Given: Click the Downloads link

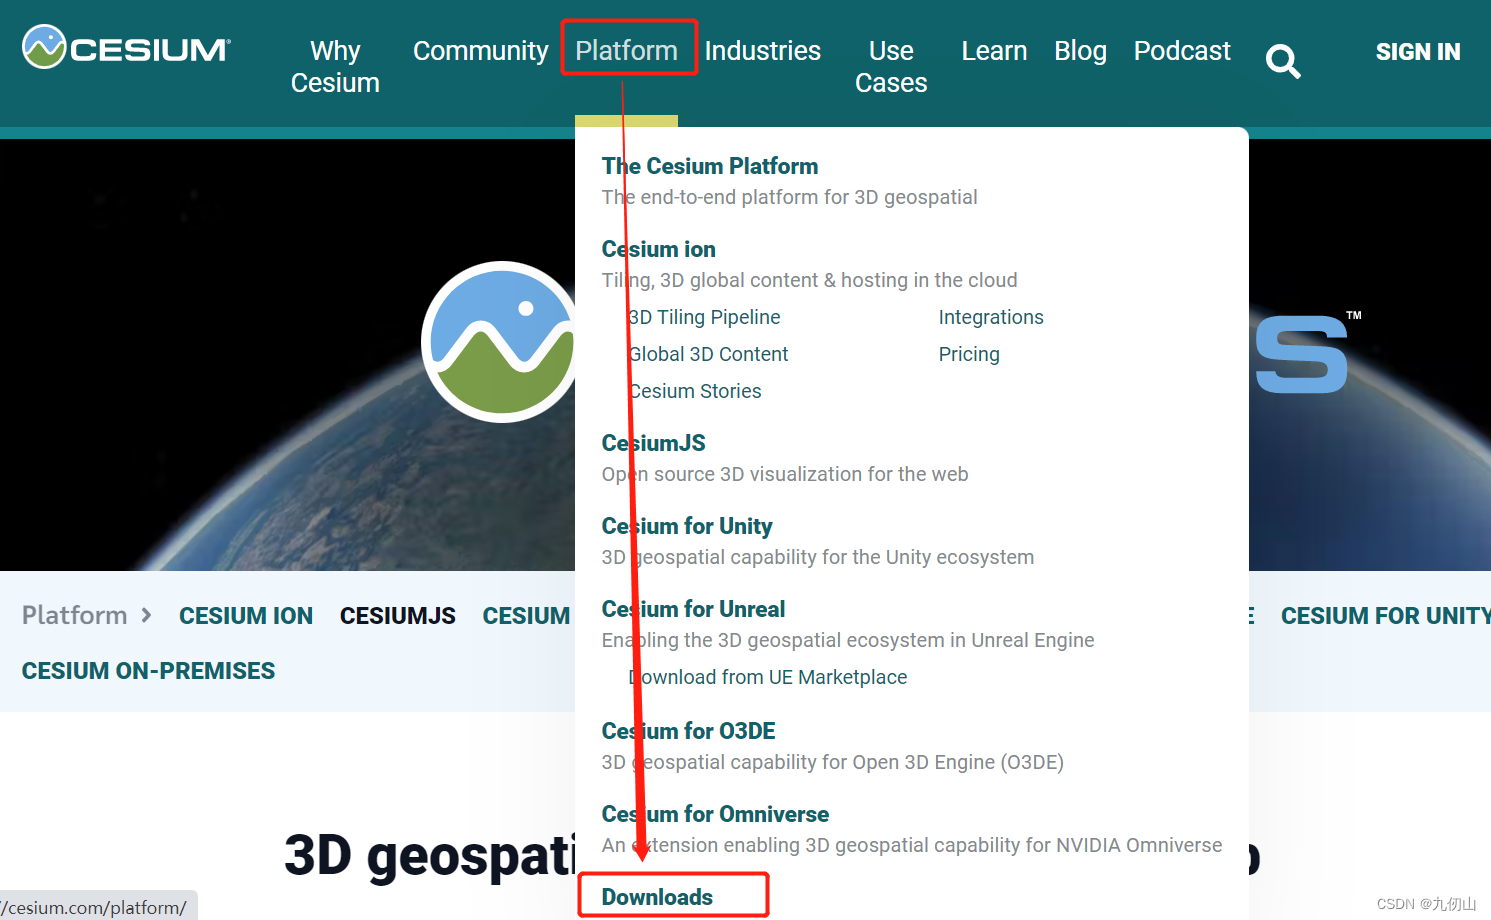Looking at the screenshot, I should click(657, 897).
